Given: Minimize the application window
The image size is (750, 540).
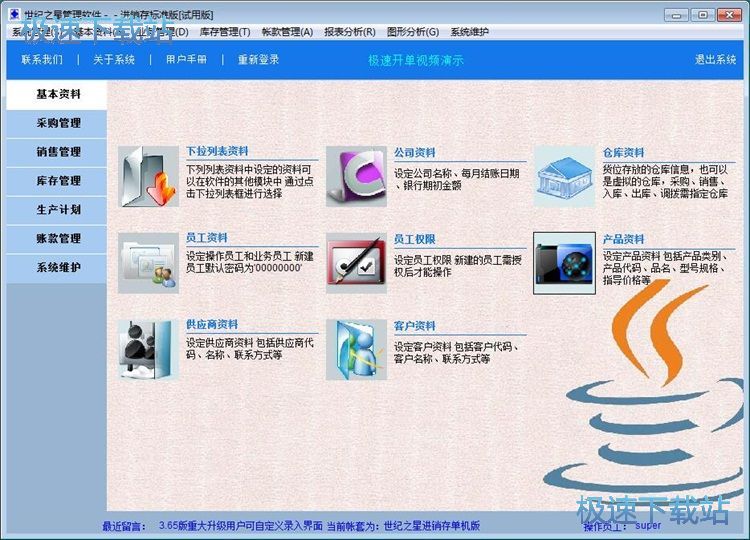Looking at the screenshot, I should [676, 15].
